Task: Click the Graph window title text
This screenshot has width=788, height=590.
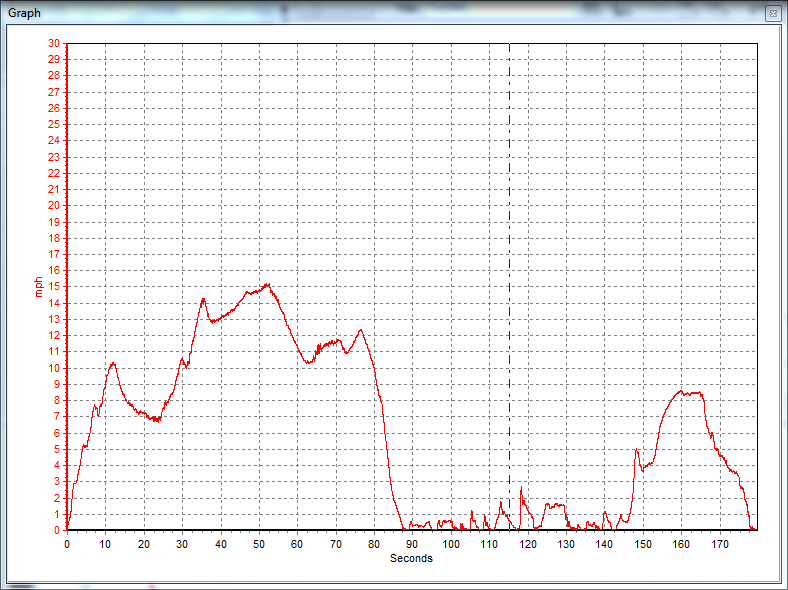Action: [x=24, y=13]
